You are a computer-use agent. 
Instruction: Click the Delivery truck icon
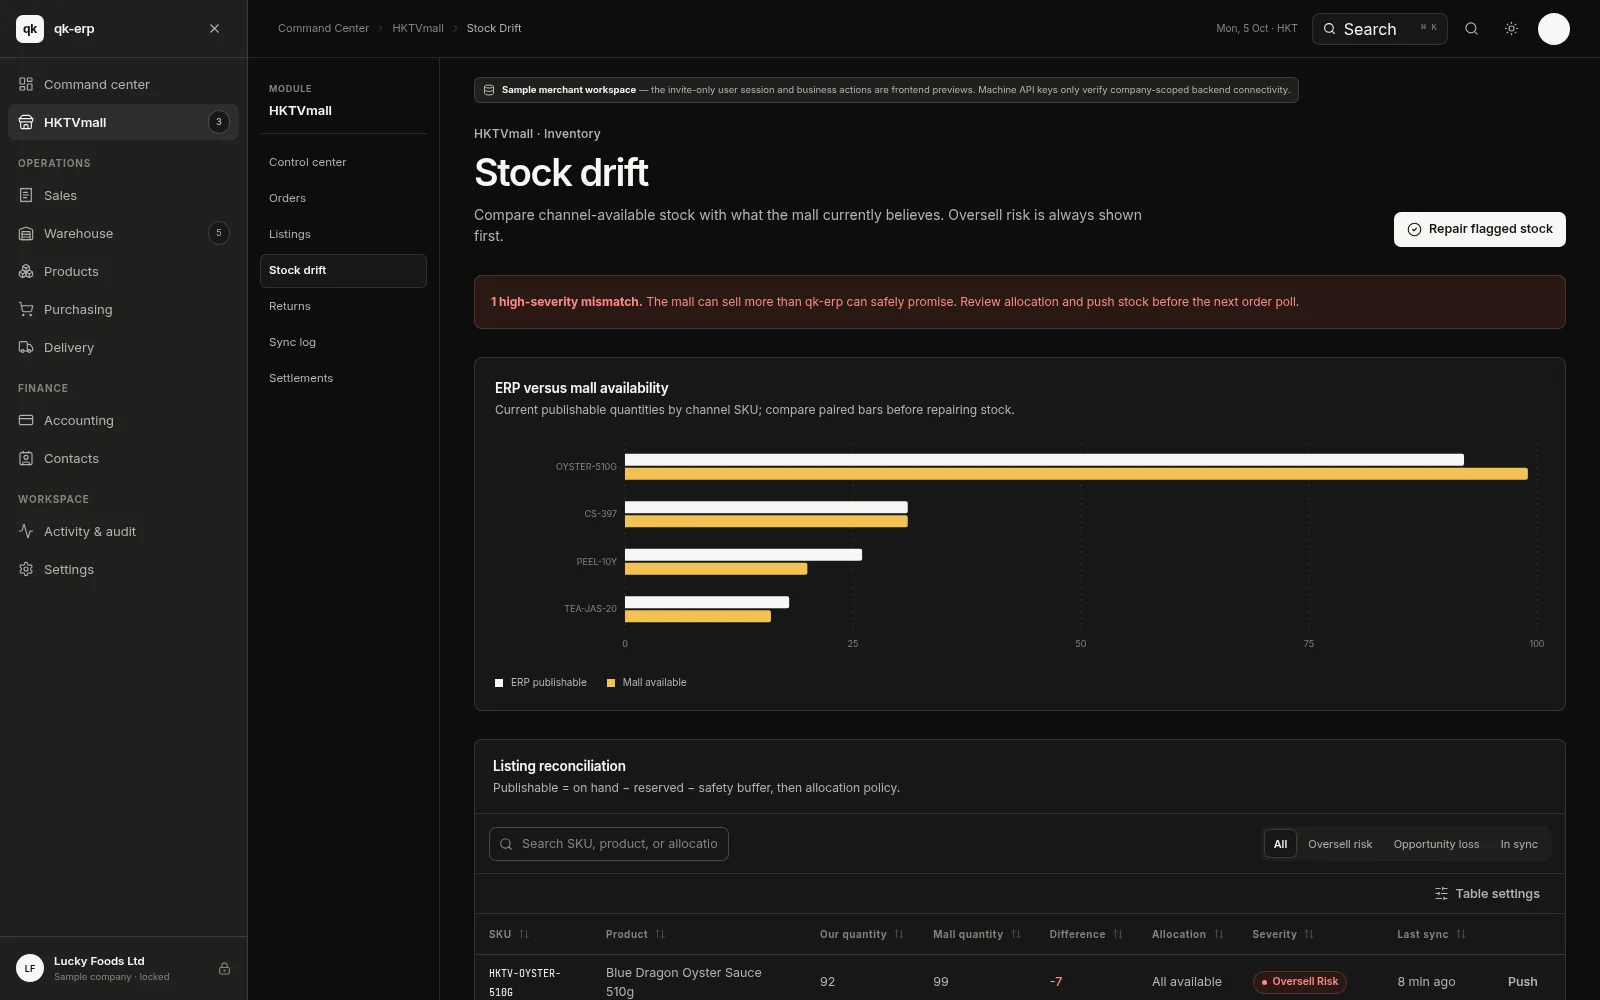tap(26, 347)
